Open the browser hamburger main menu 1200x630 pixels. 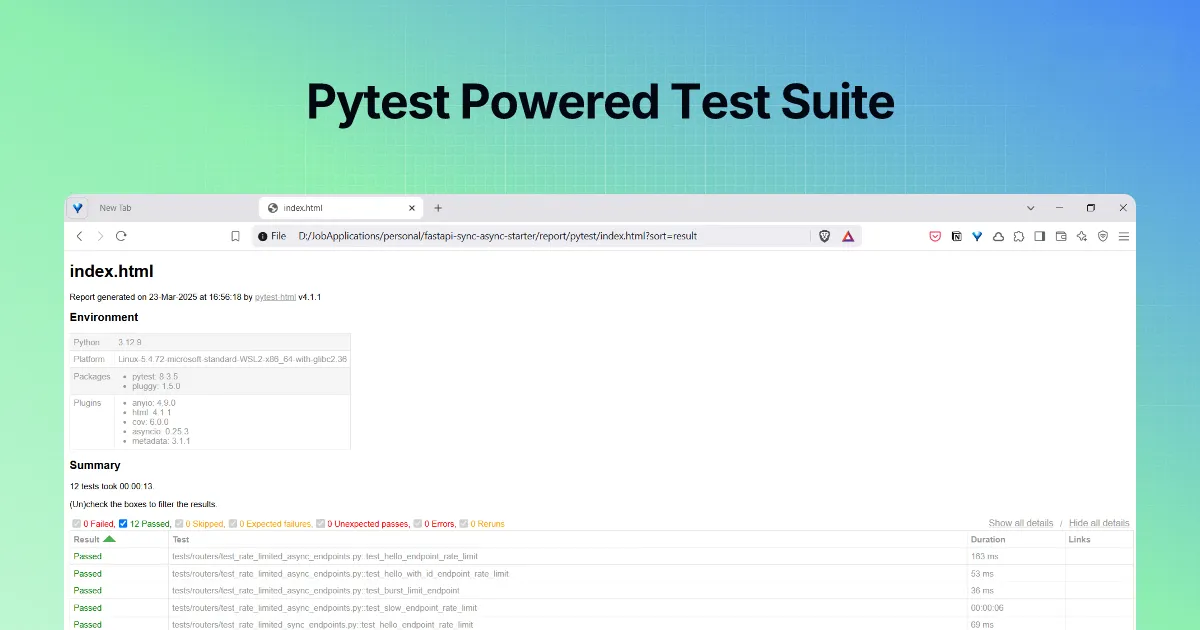pyautogui.click(x=1124, y=236)
